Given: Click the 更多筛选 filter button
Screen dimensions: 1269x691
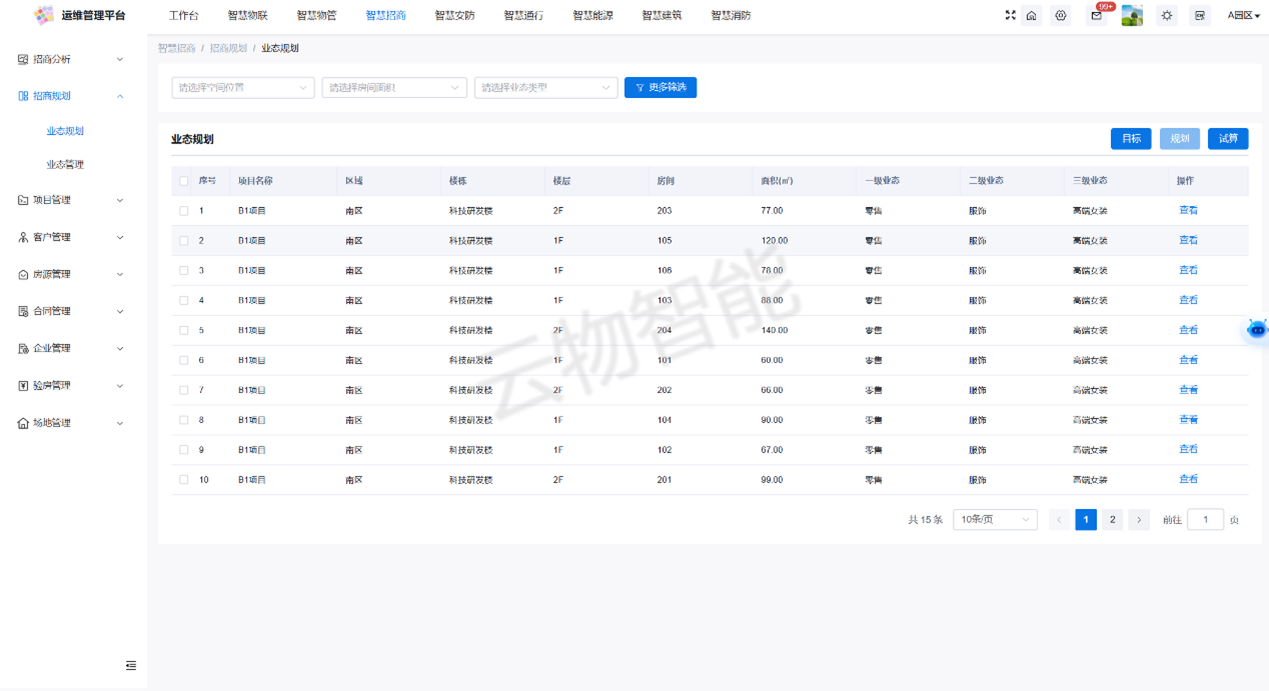Looking at the screenshot, I should click(x=661, y=88).
